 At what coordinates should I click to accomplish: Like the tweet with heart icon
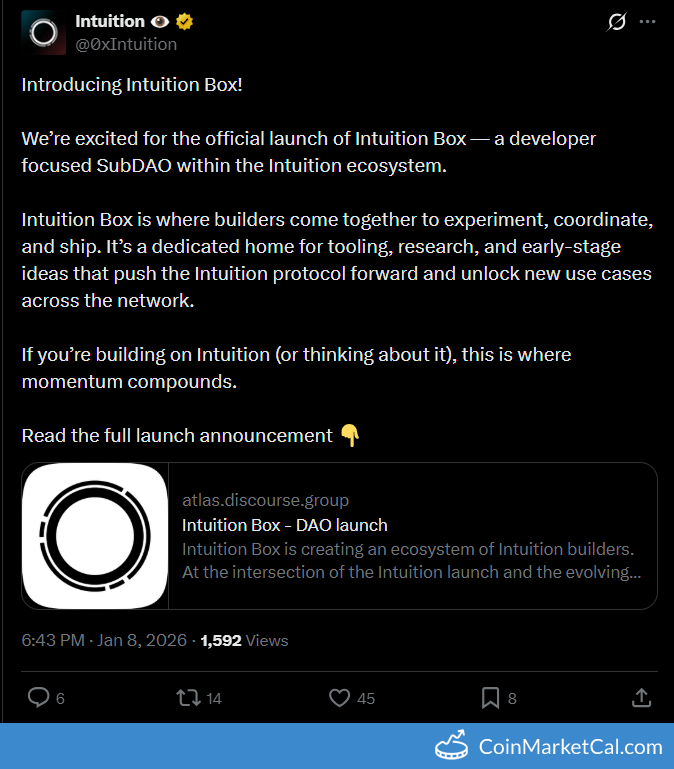[x=340, y=697]
